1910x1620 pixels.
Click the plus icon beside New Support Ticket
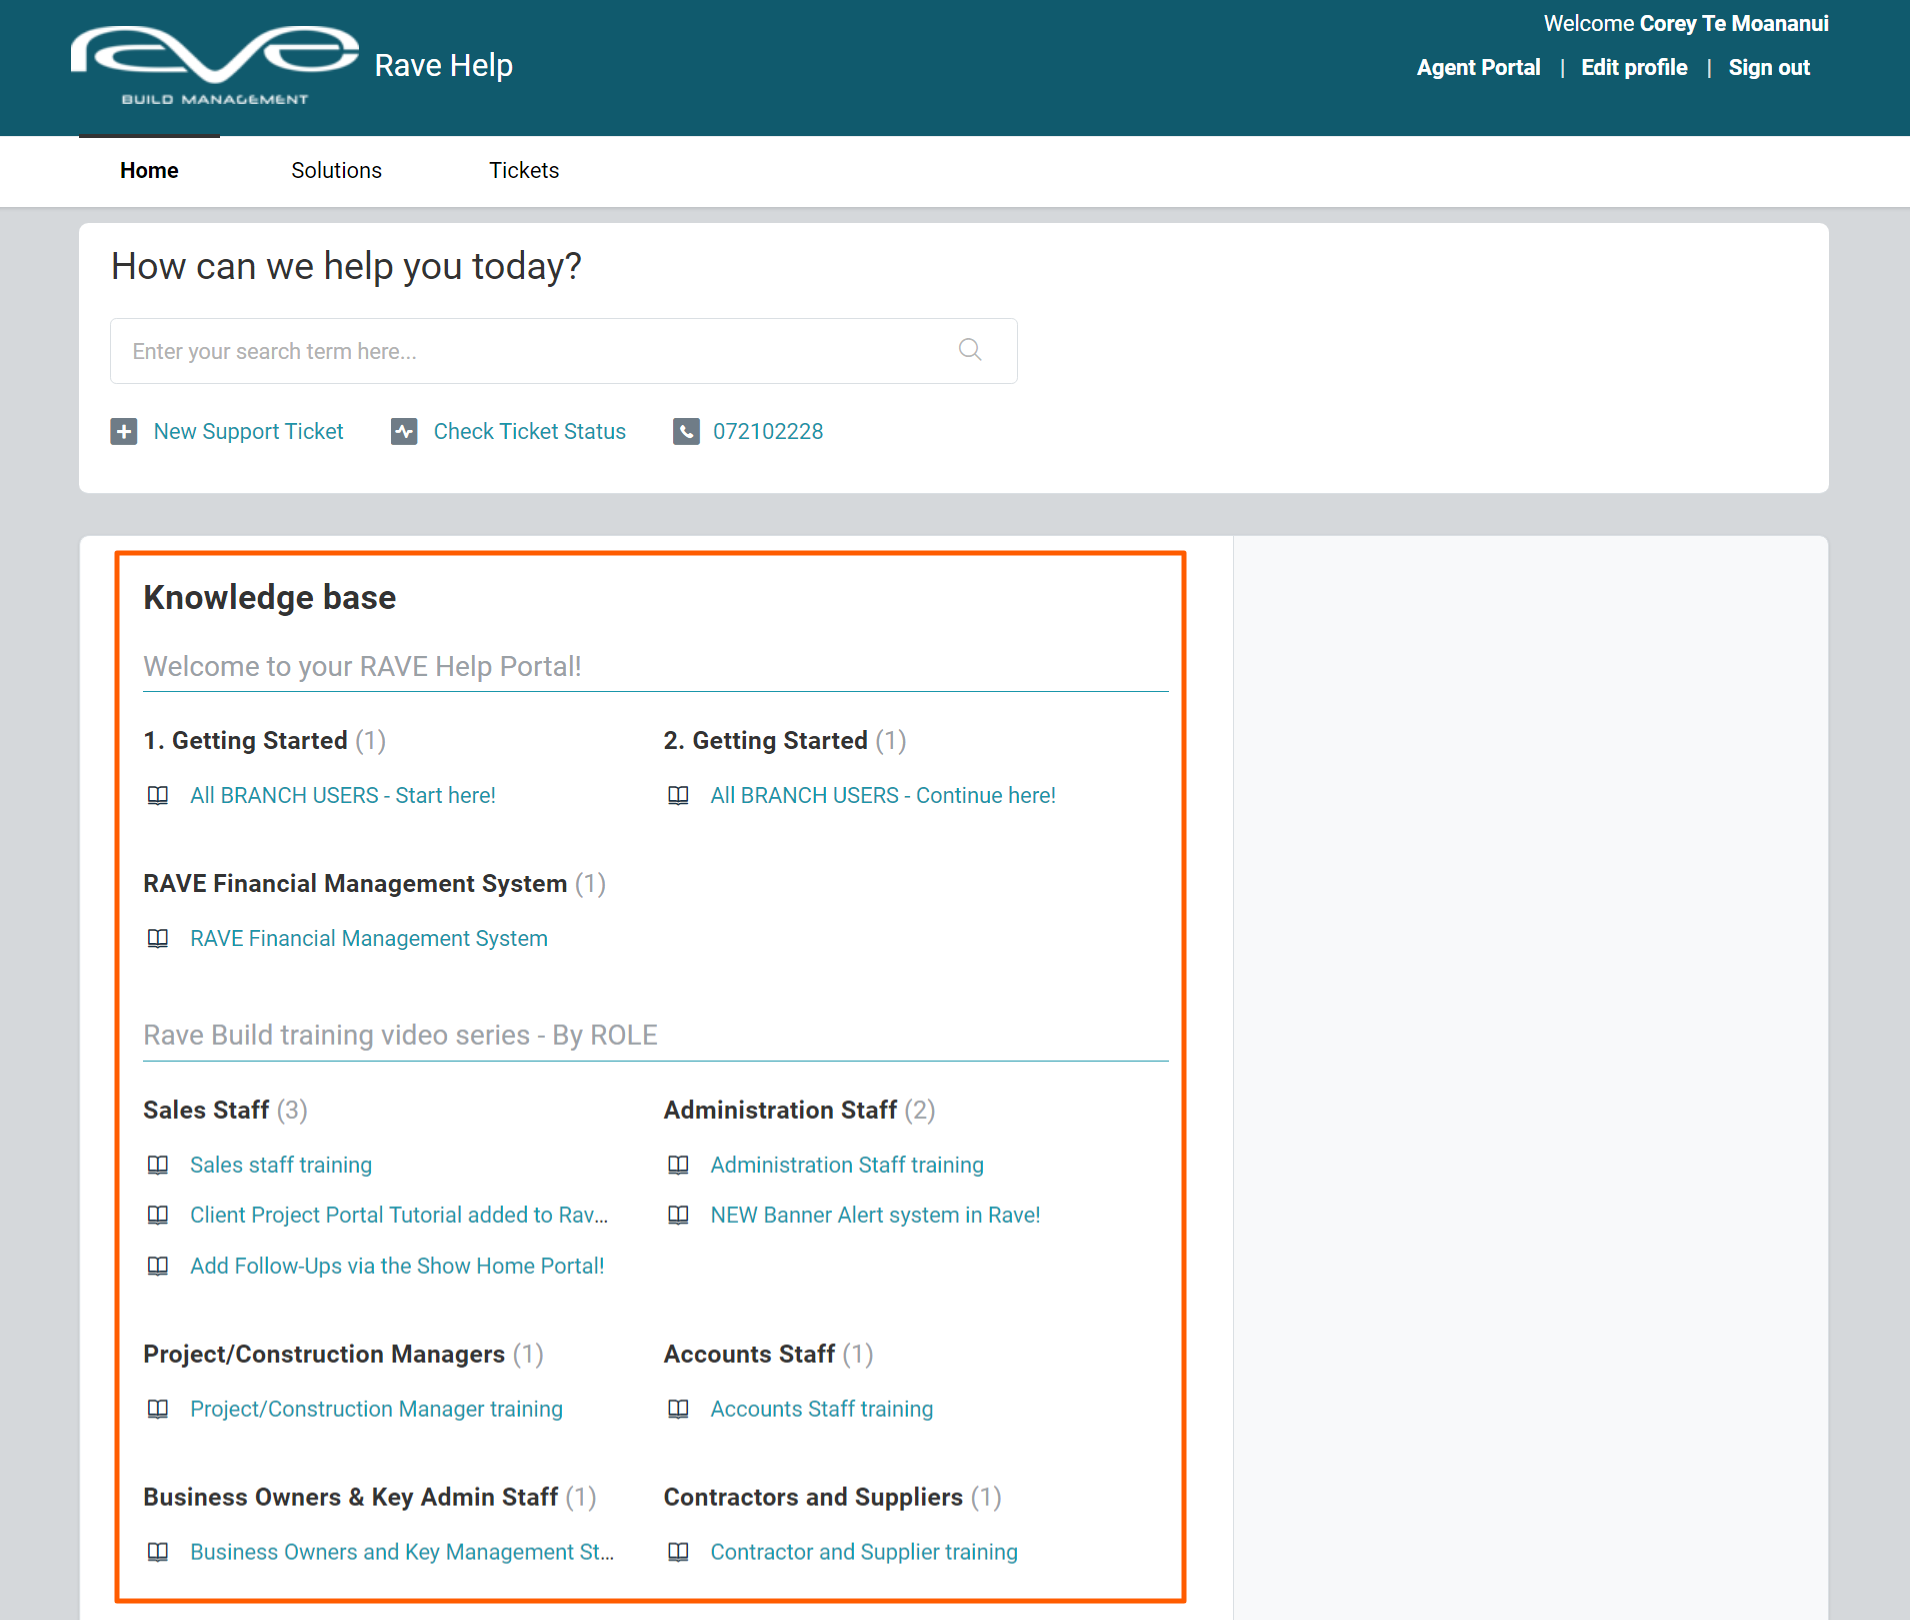coord(124,432)
